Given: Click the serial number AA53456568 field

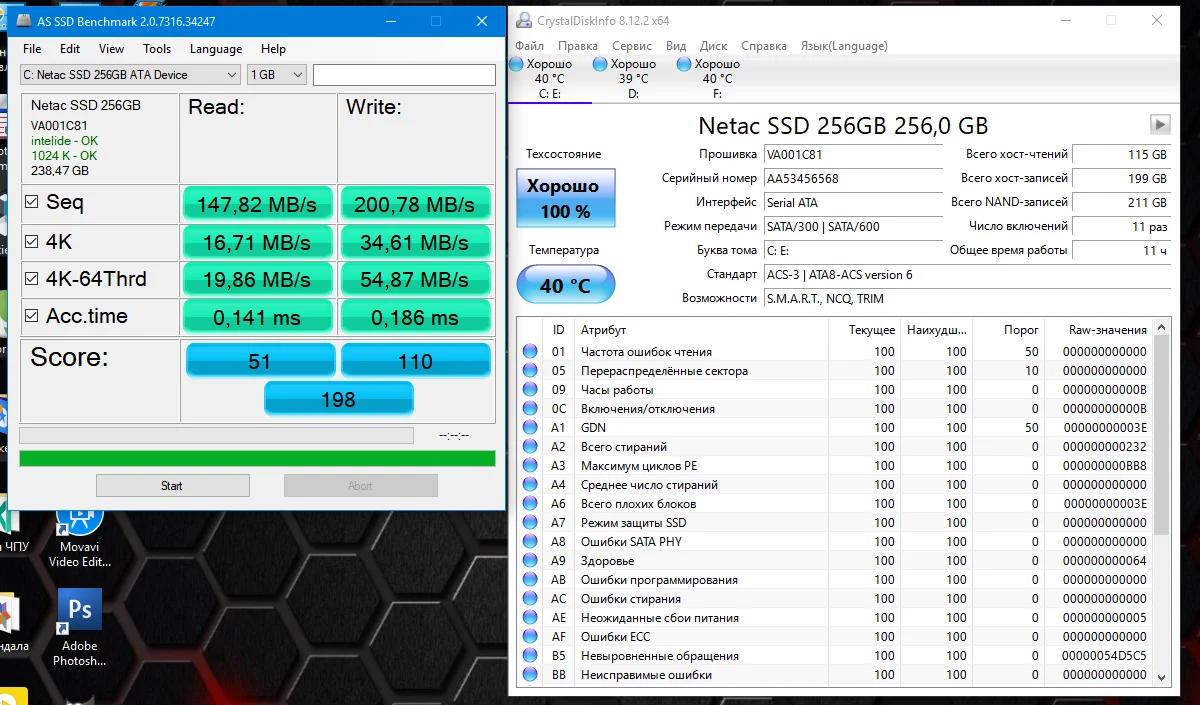Looking at the screenshot, I should point(853,179).
